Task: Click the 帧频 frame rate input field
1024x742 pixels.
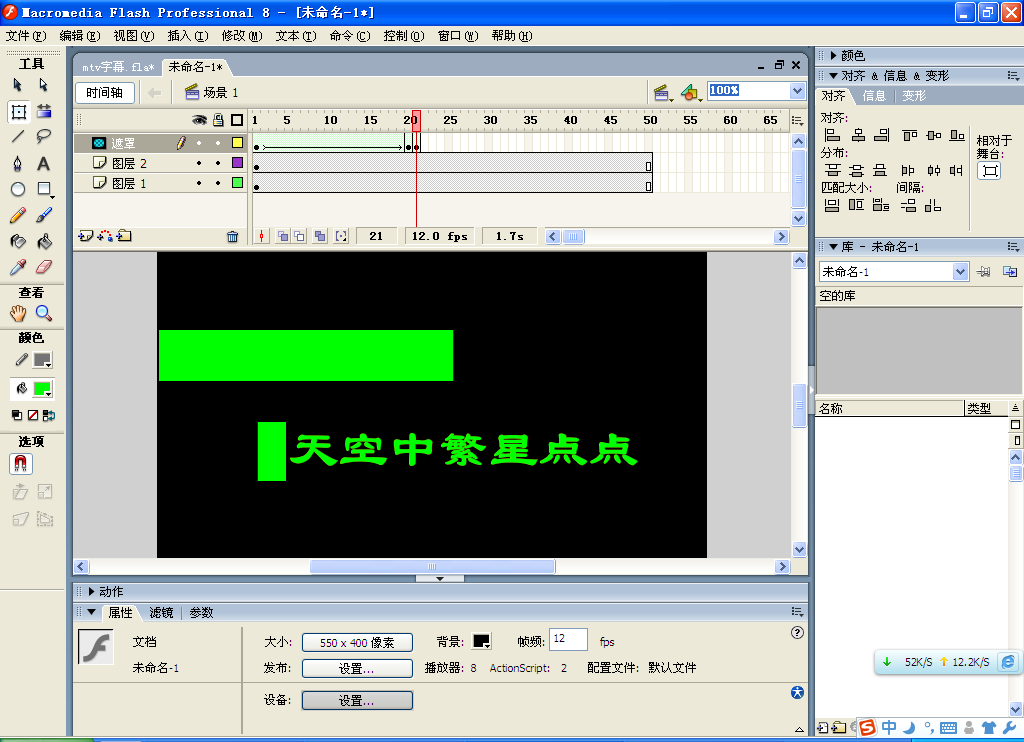Action: click(x=566, y=640)
